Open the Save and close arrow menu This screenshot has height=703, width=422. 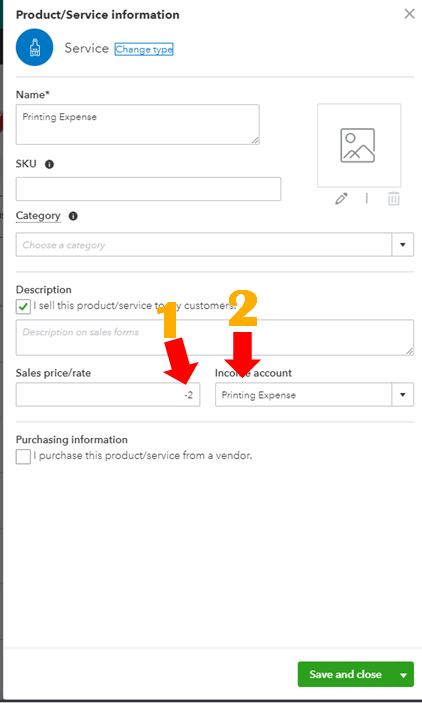pos(404,675)
